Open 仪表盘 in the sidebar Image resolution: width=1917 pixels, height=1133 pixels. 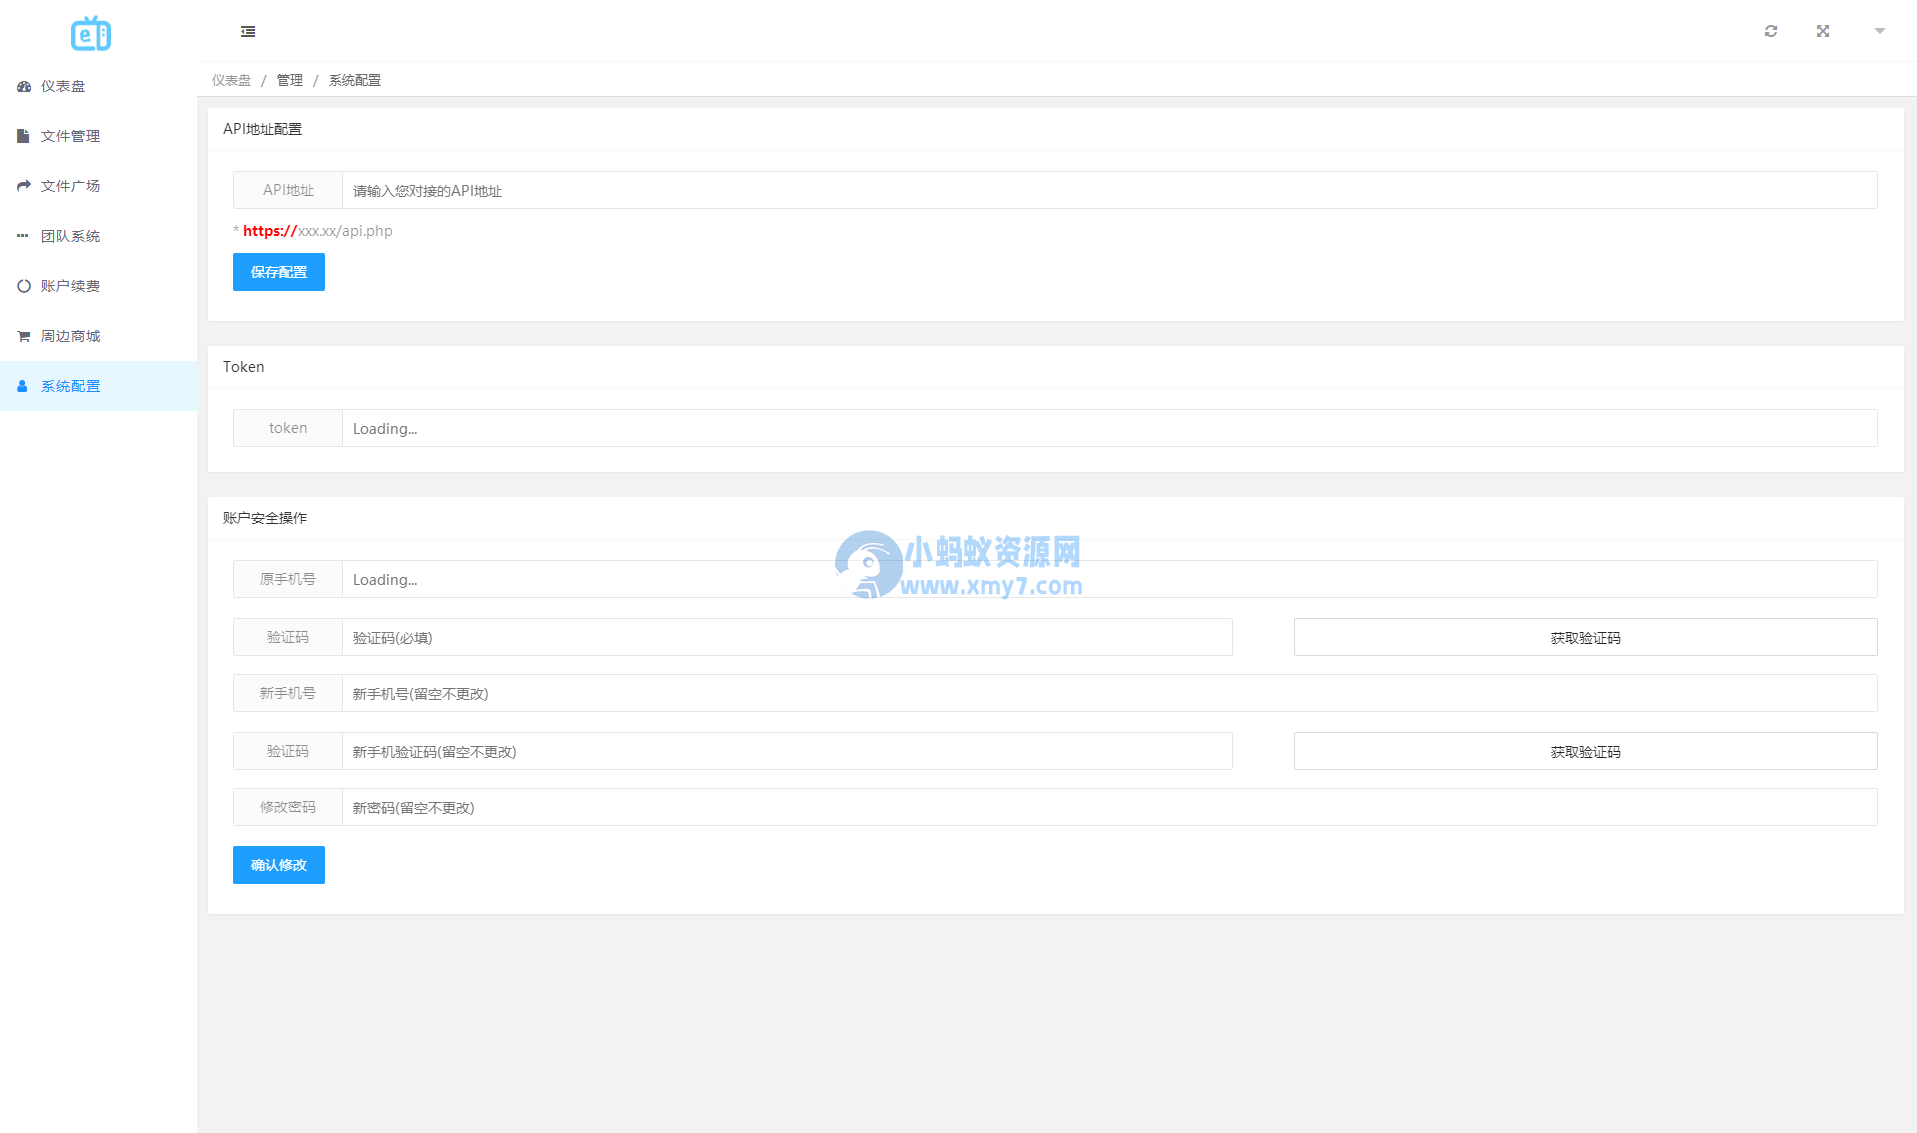point(98,86)
